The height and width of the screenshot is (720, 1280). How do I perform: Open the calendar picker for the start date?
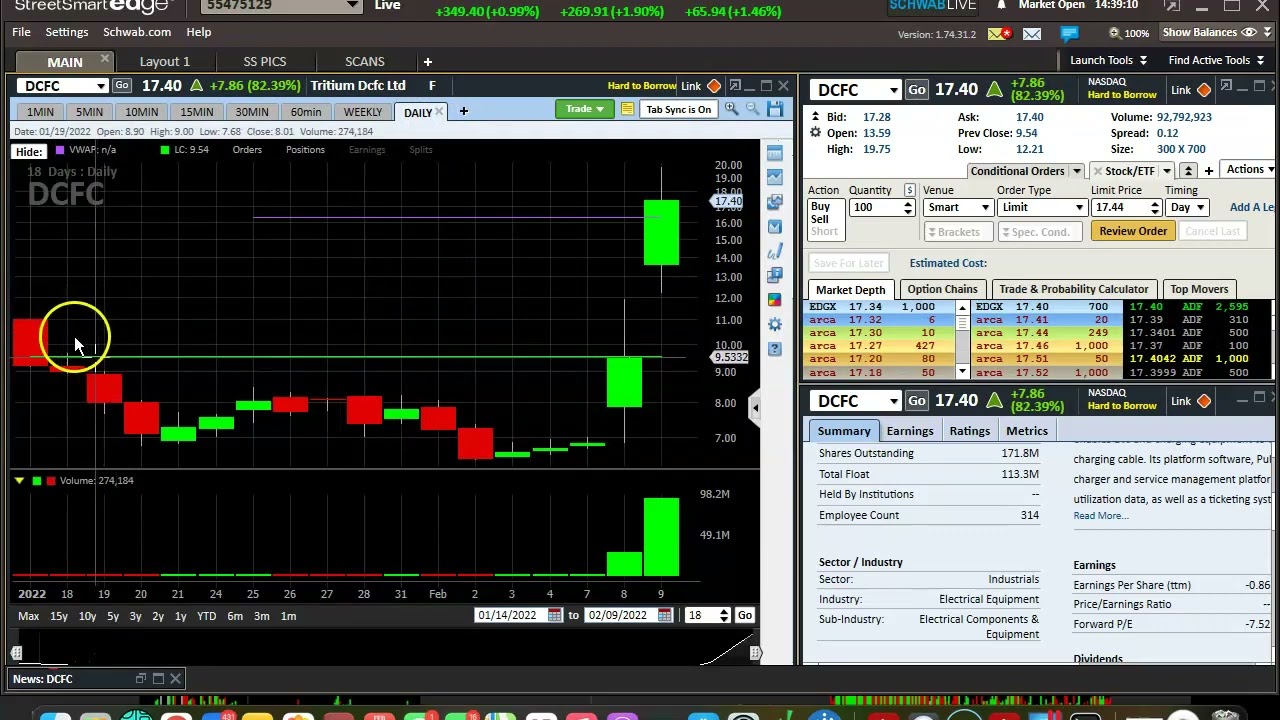point(554,616)
